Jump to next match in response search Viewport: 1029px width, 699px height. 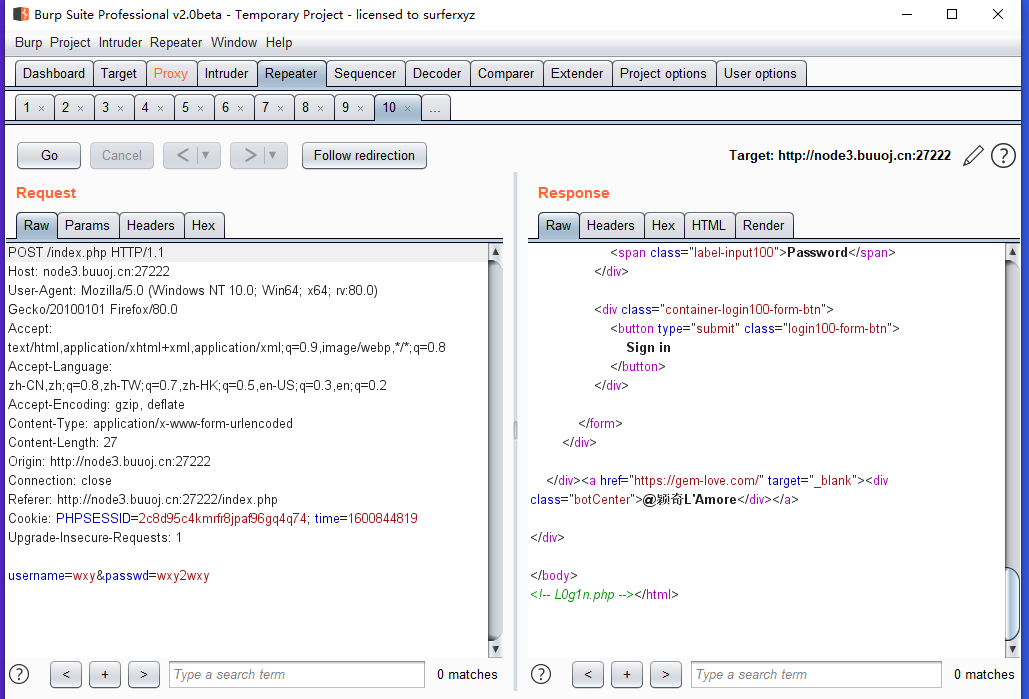(x=665, y=674)
